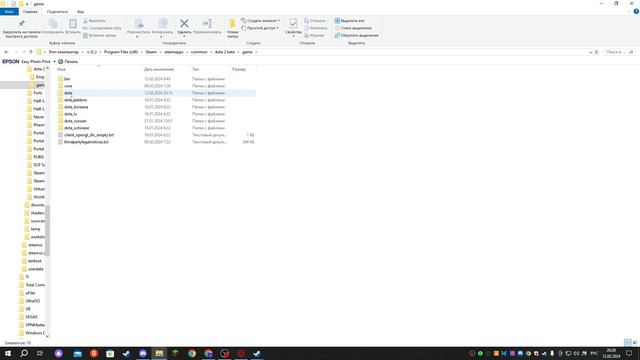This screenshot has width=640, height=360.
Task: Click Invert selection in the ribbon
Action: [356, 36]
